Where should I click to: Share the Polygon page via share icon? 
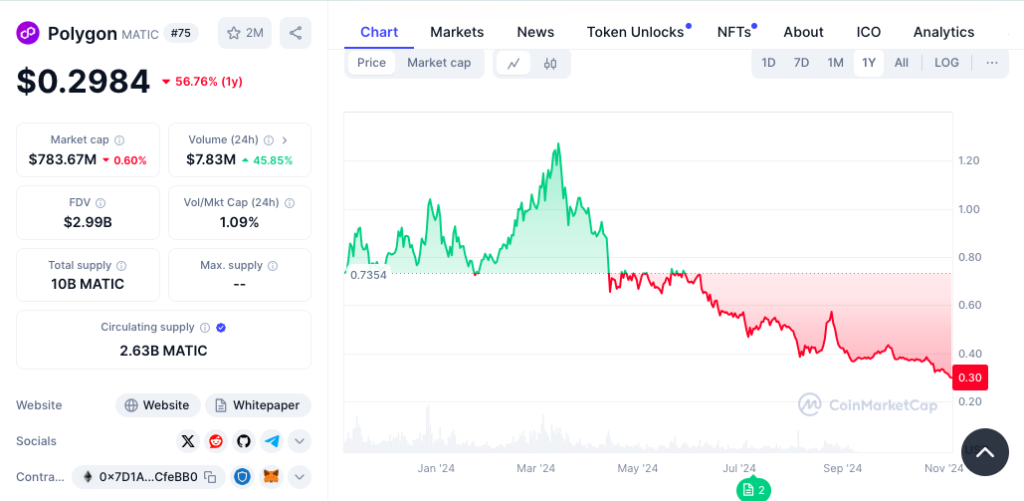click(295, 33)
